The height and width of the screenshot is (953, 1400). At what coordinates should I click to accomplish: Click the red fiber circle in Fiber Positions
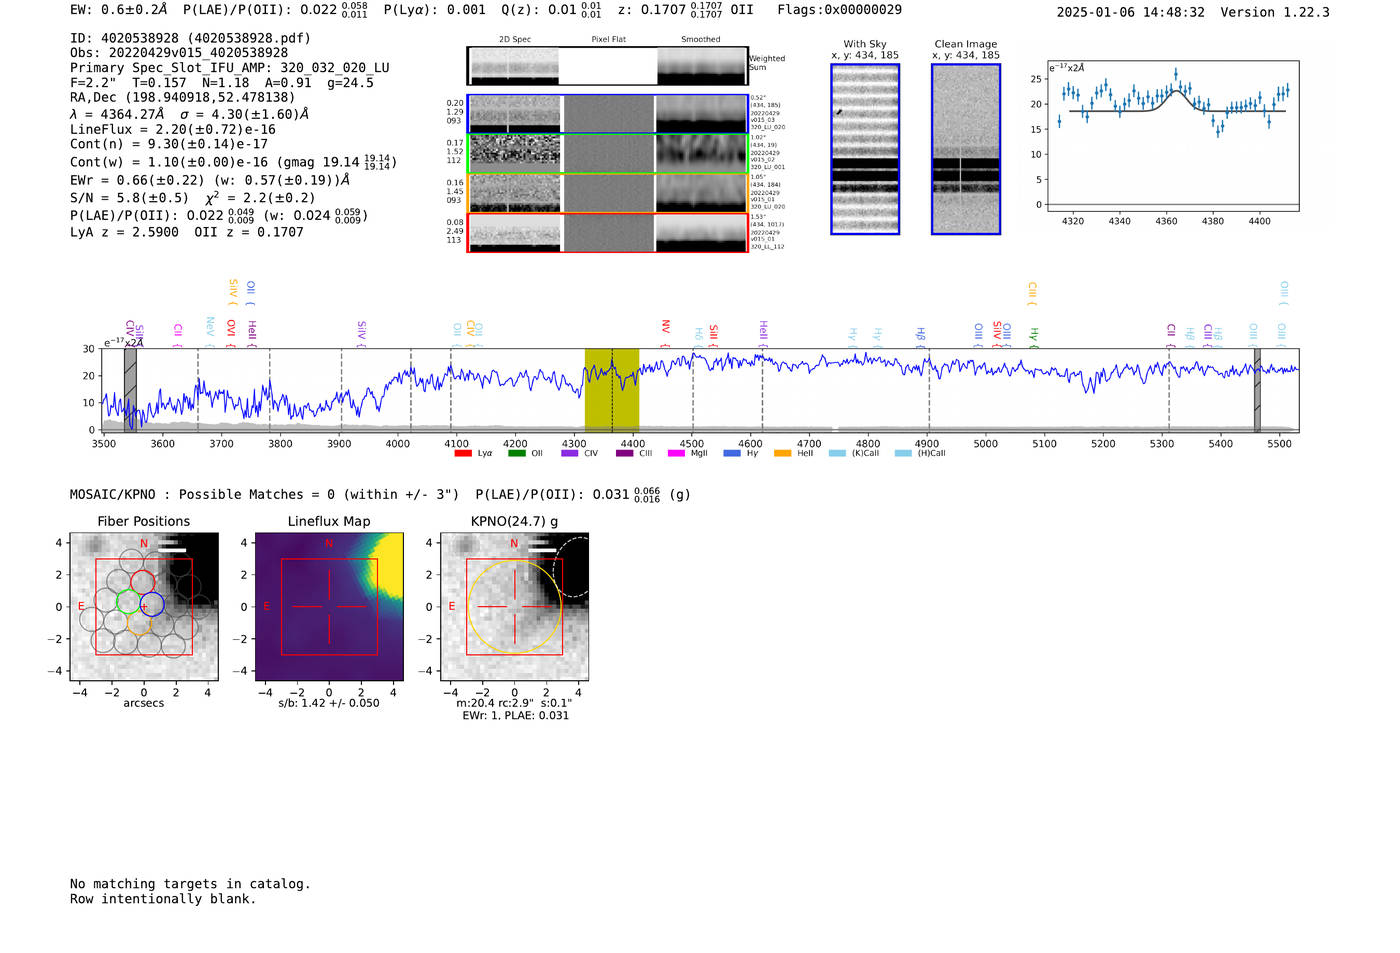(x=142, y=582)
